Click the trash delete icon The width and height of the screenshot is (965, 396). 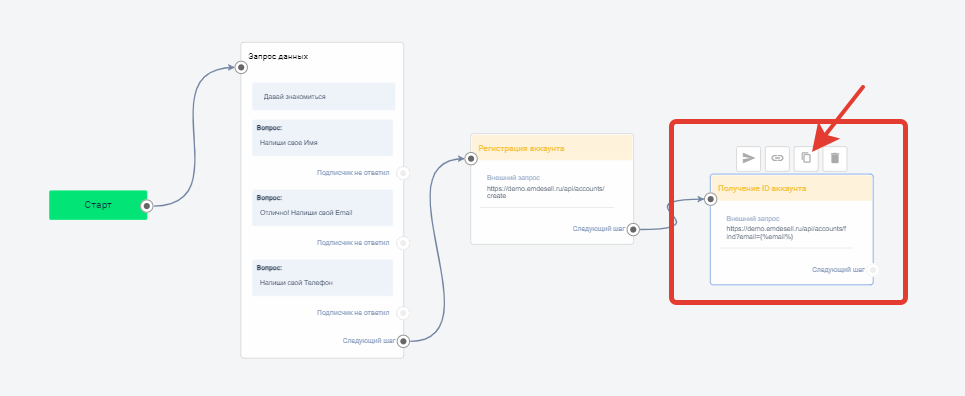pos(835,158)
